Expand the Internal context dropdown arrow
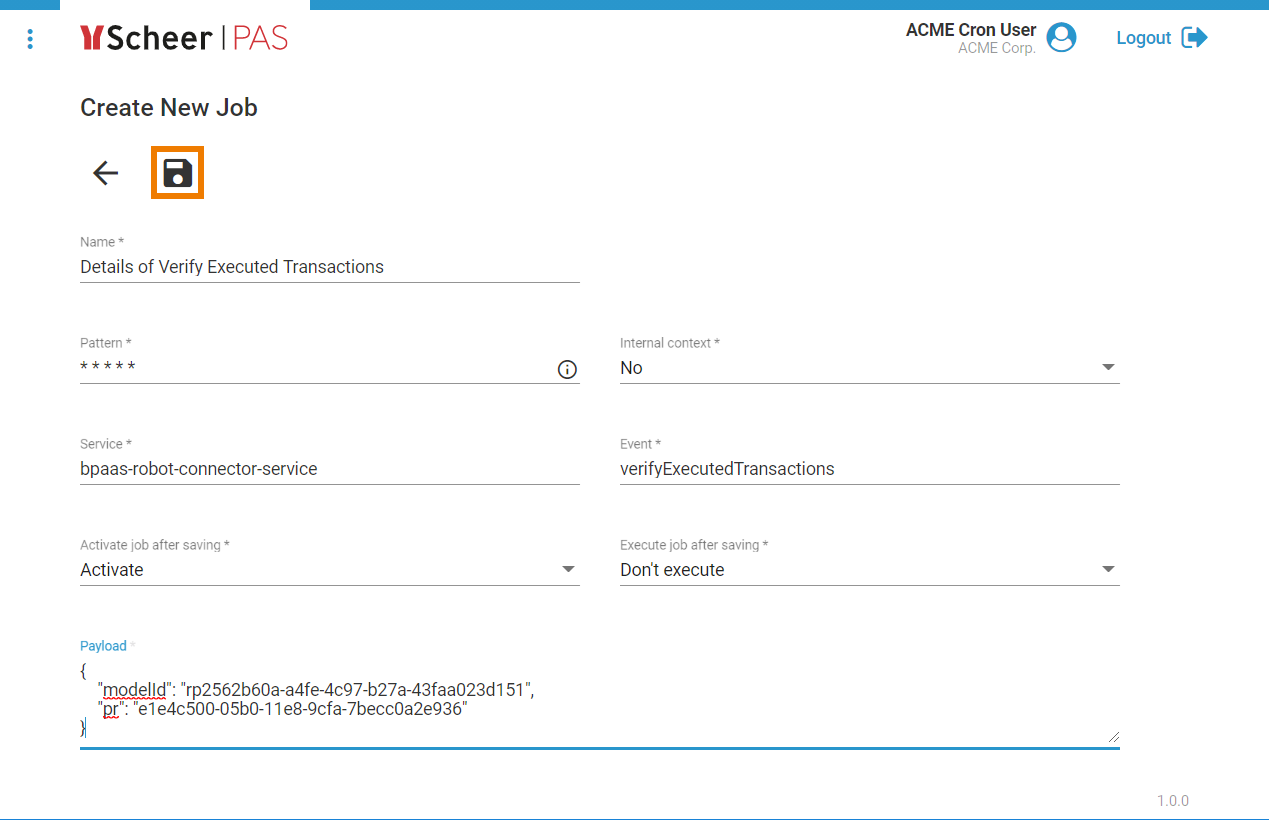 (x=1108, y=368)
